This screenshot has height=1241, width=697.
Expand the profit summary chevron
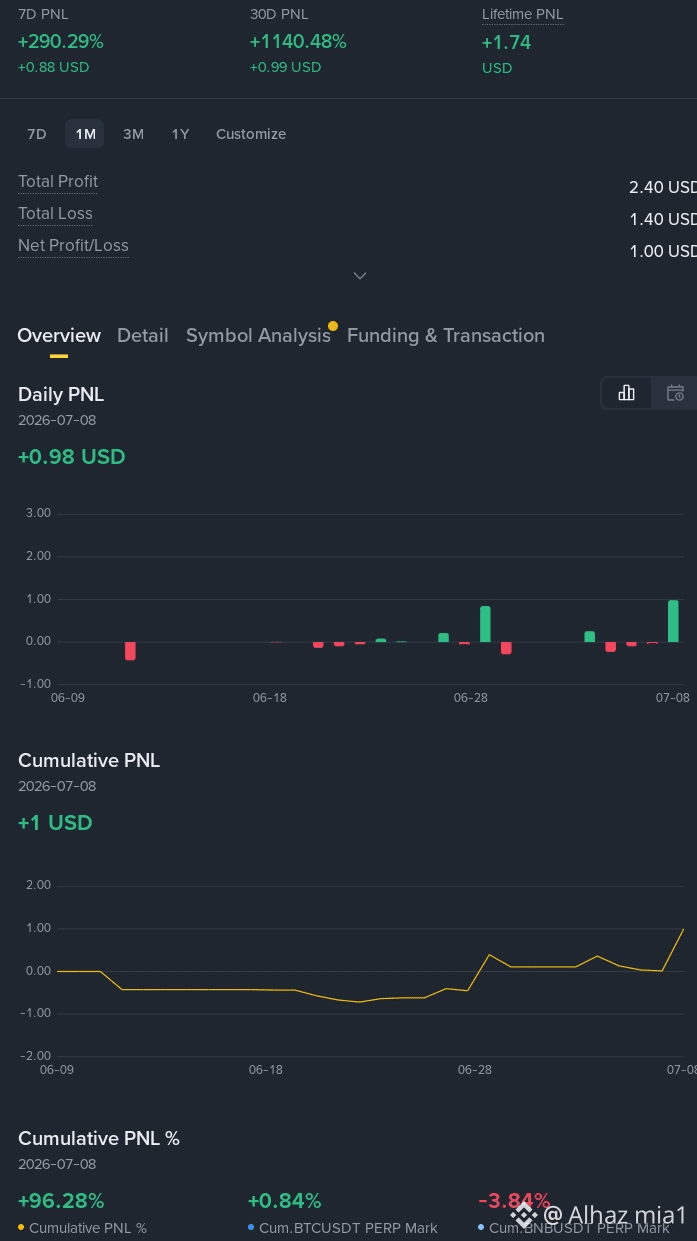tap(360, 275)
